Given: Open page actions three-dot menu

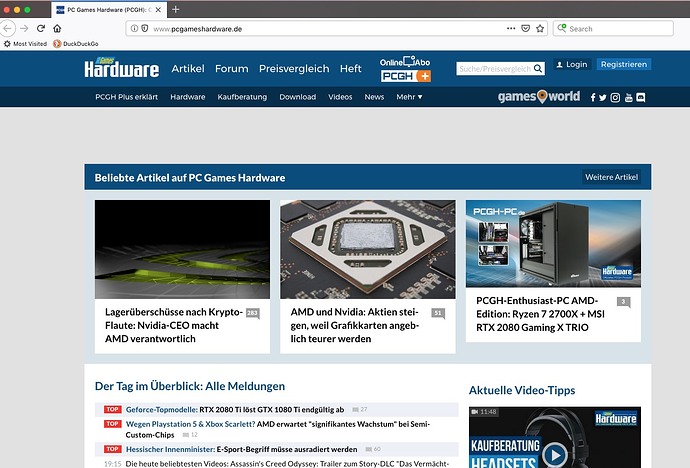Looking at the screenshot, I should [511, 29].
